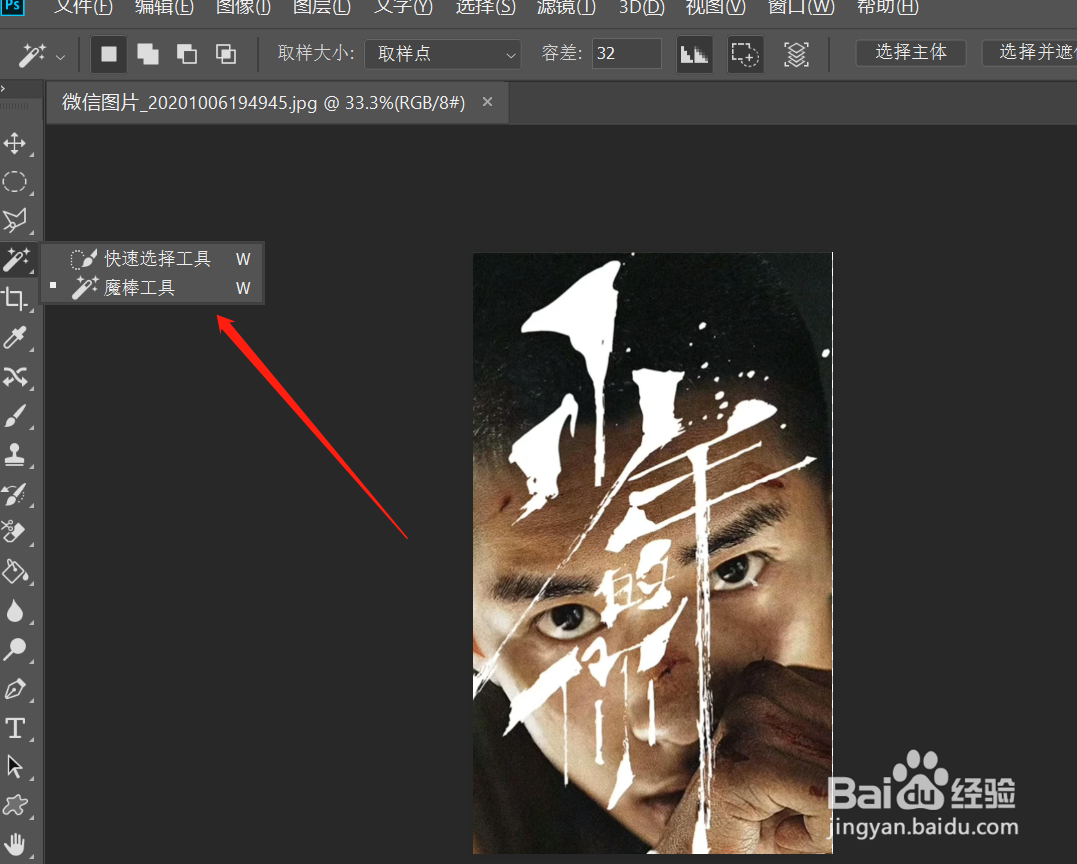Set selection mode to Subtract from Selection
The image size is (1077, 864).
[187, 54]
